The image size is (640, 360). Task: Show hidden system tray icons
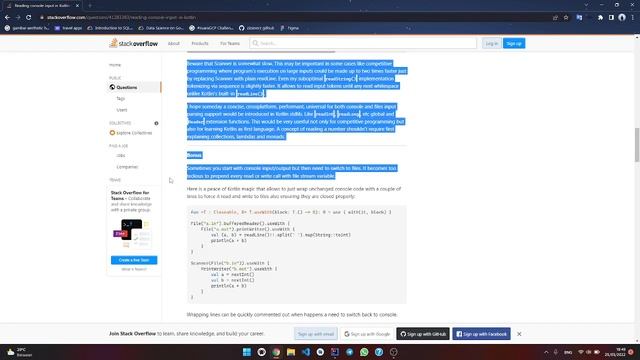(546, 352)
